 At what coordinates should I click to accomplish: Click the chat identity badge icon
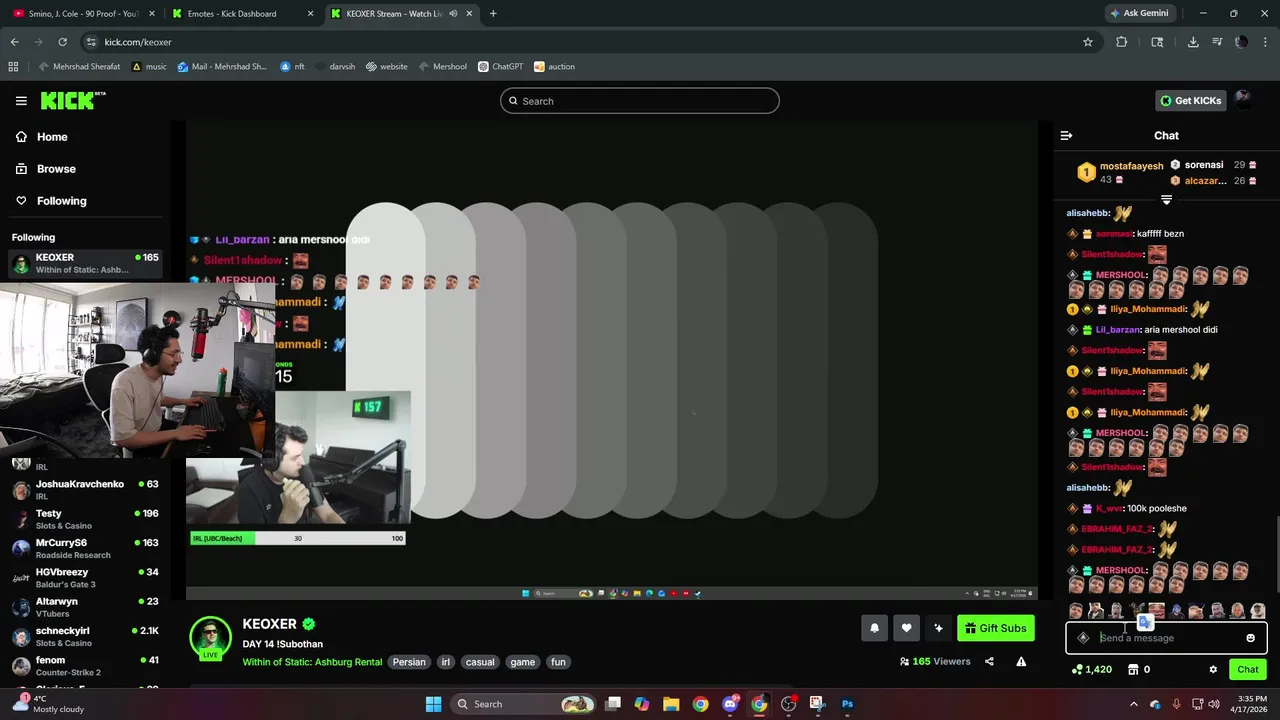tap(1083, 638)
